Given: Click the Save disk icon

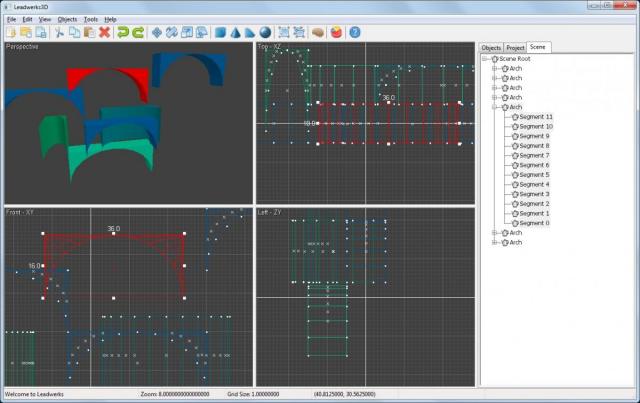Looking at the screenshot, I should coord(39,32).
